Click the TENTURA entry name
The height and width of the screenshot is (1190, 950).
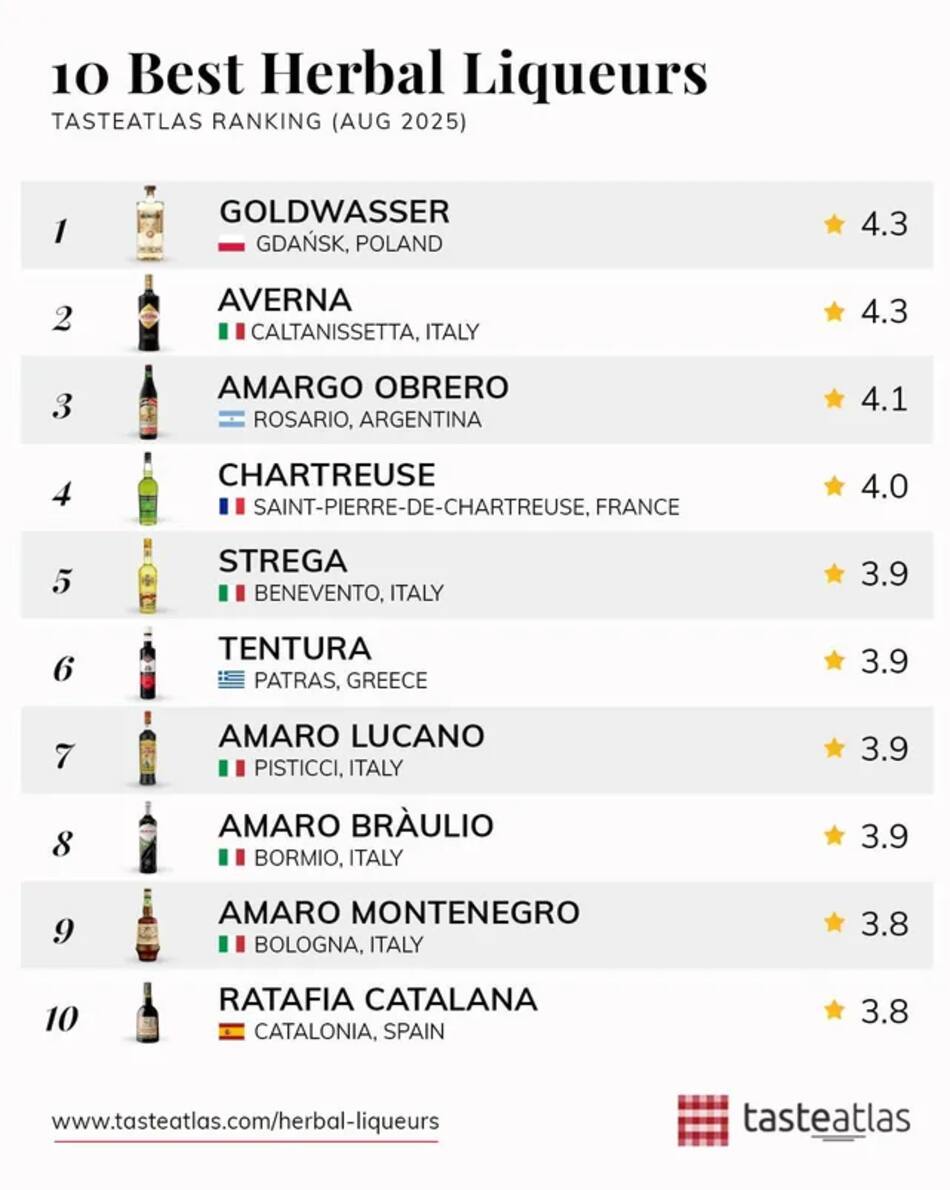click(295, 649)
